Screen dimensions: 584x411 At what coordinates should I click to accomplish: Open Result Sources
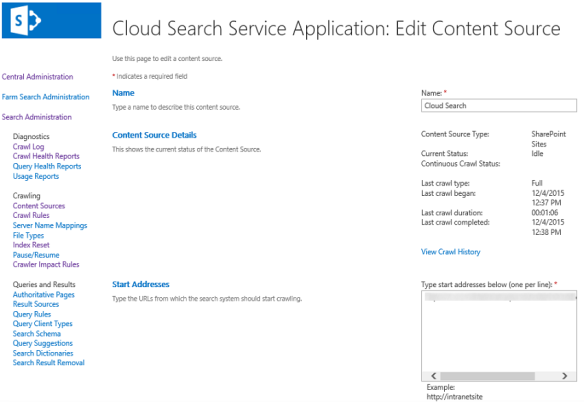tap(36, 305)
